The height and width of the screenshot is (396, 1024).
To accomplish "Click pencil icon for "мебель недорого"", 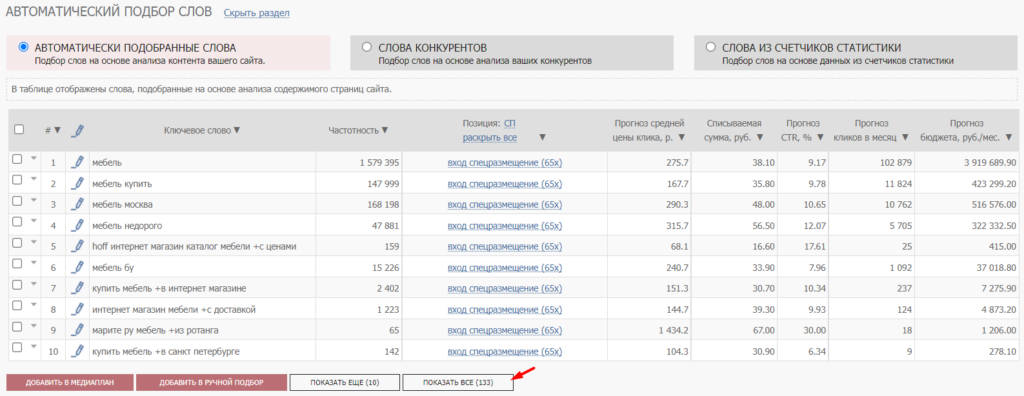I will coord(78,225).
